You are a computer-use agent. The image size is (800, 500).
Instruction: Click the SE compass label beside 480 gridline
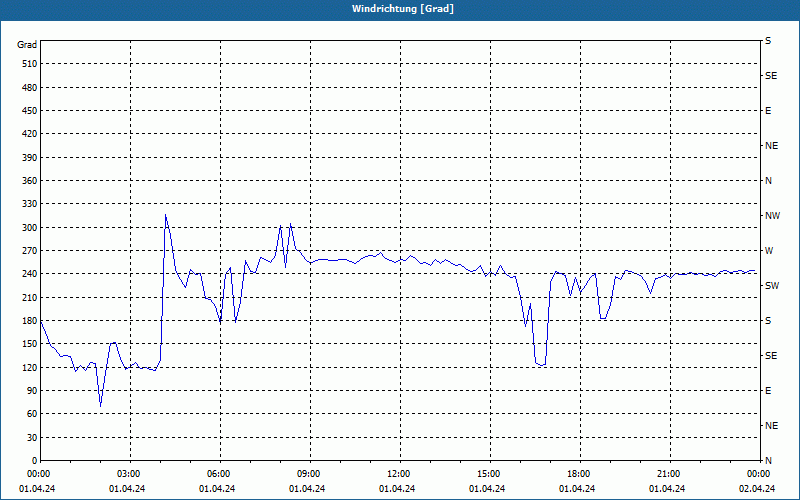pos(771,76)
